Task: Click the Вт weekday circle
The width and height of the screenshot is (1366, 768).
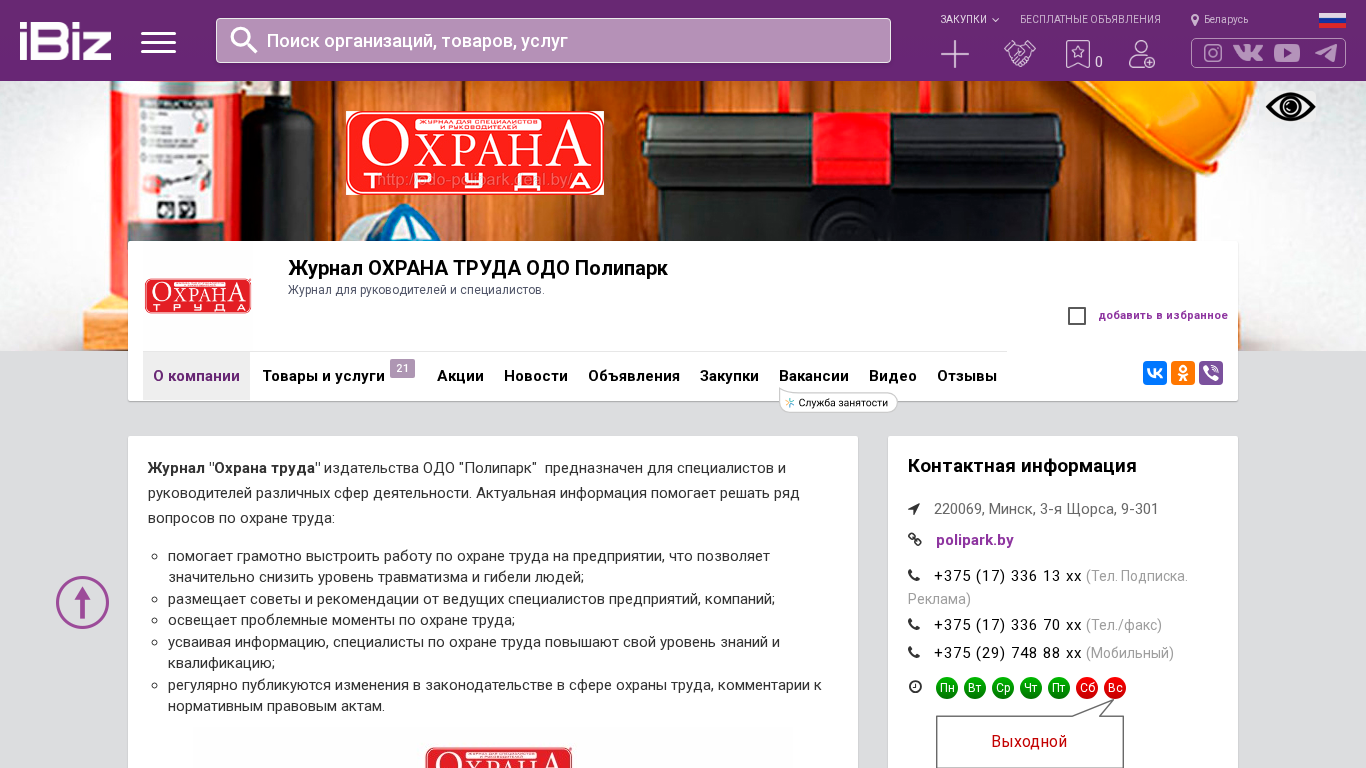Action: (x=975, y=688)
